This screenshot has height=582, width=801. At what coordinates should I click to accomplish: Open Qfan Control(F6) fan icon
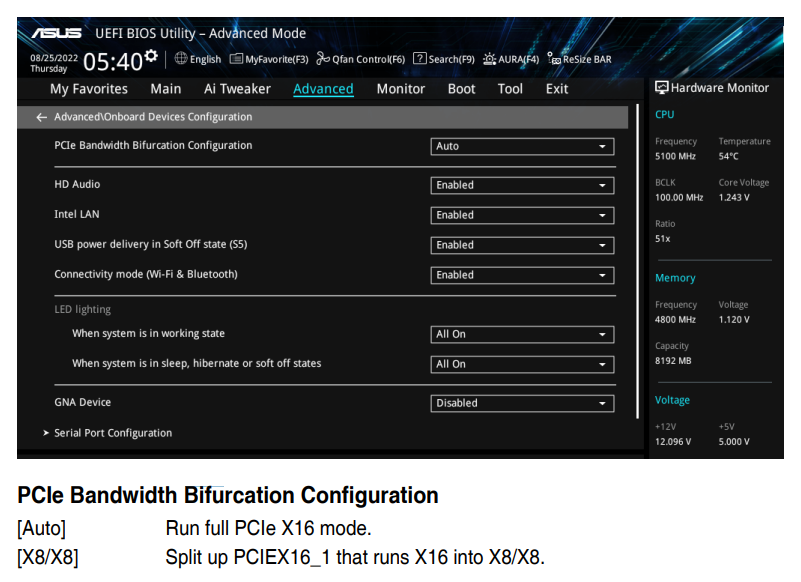323,59
